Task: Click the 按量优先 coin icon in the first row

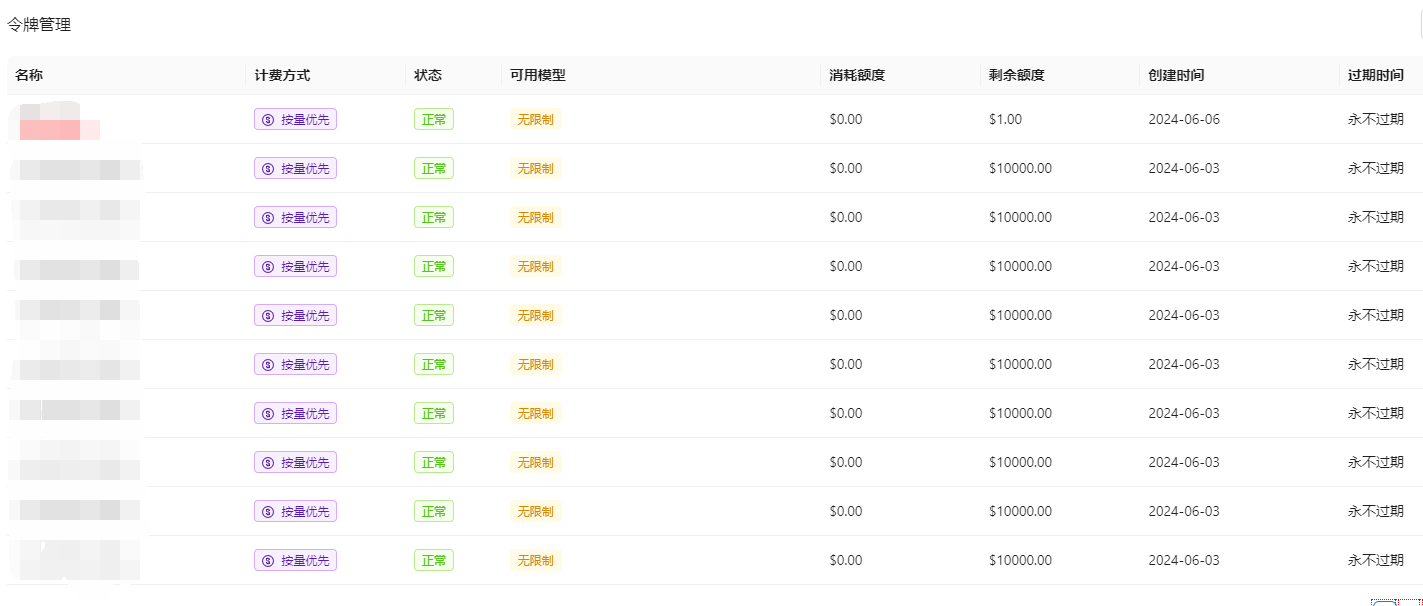Action: click(x=268, y=119)
